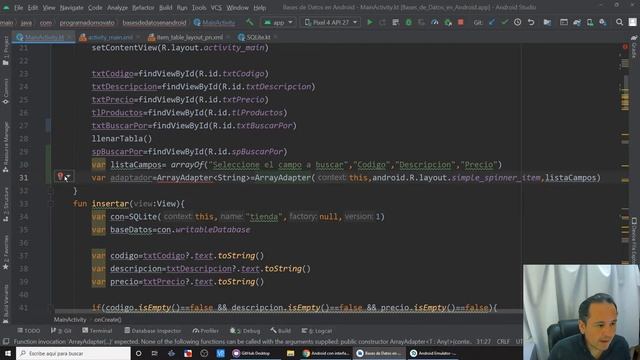
Task: Click the rollback undo arrow icon
Action: click(531, 22)
